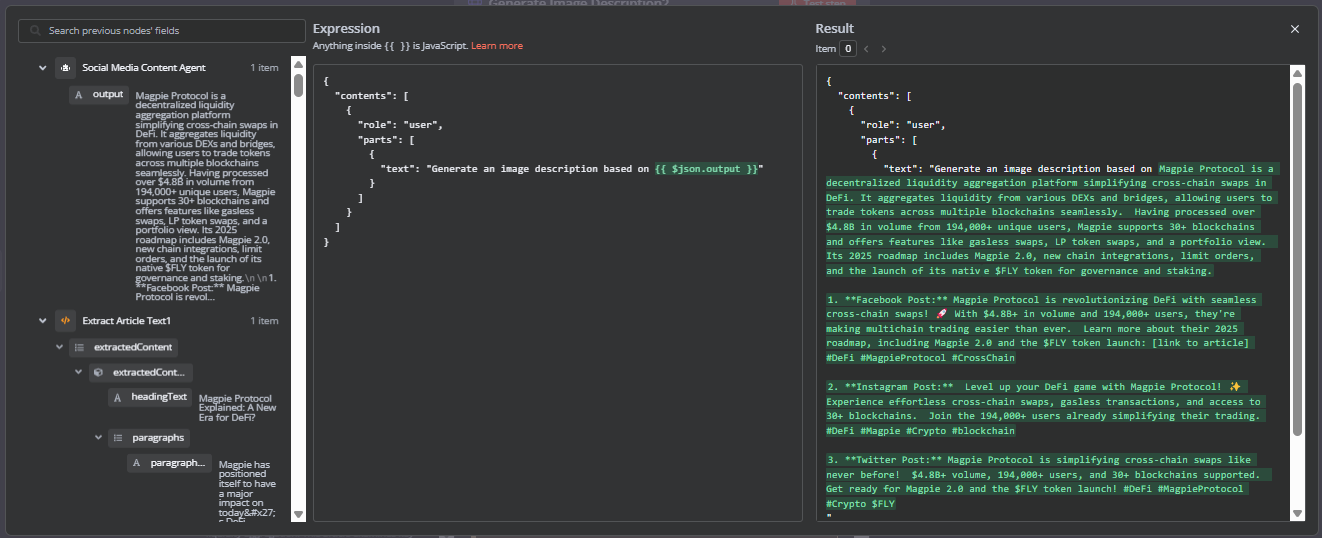Click the Extract Article Text1 code icon

pyautogui.click(x=65, y=321)
